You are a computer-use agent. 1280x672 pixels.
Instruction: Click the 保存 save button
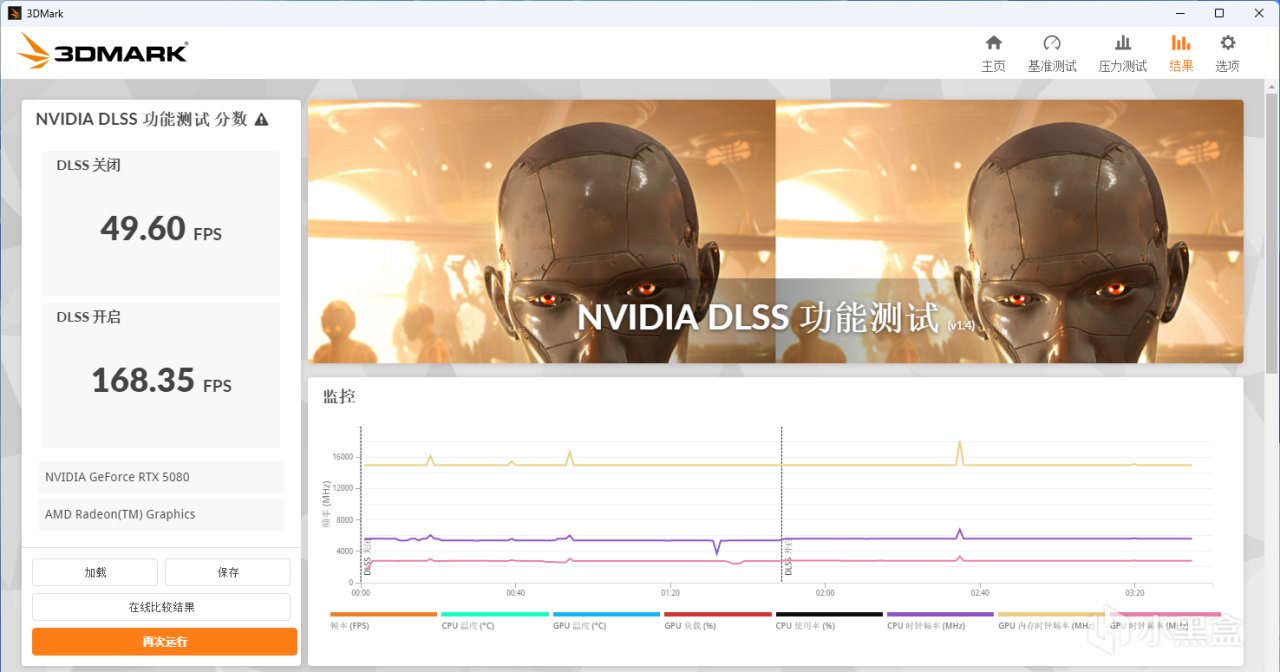click(x=228, y=572)
